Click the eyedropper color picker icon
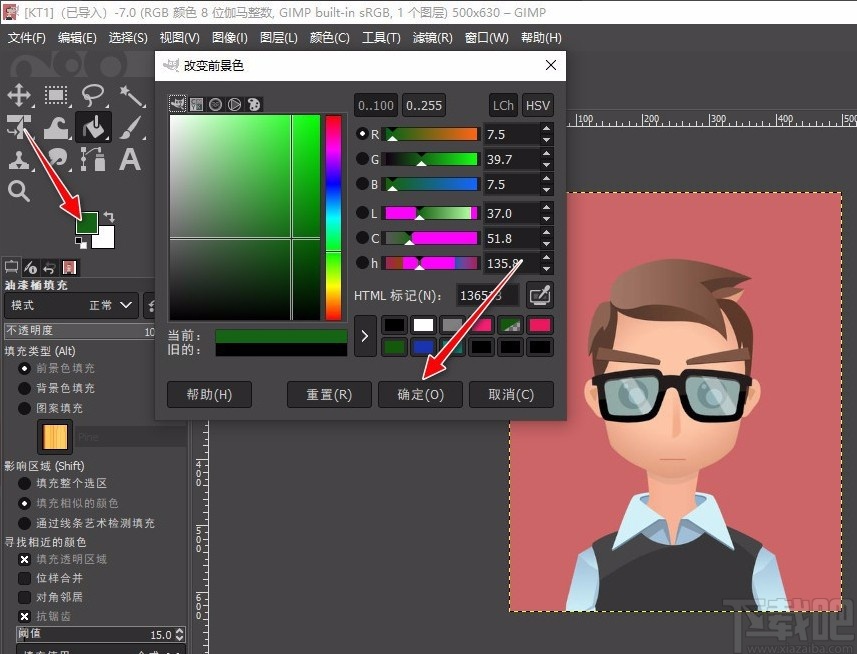Viewport: 857px width, 654px height. pyautogui.click(x=540, y=295)
